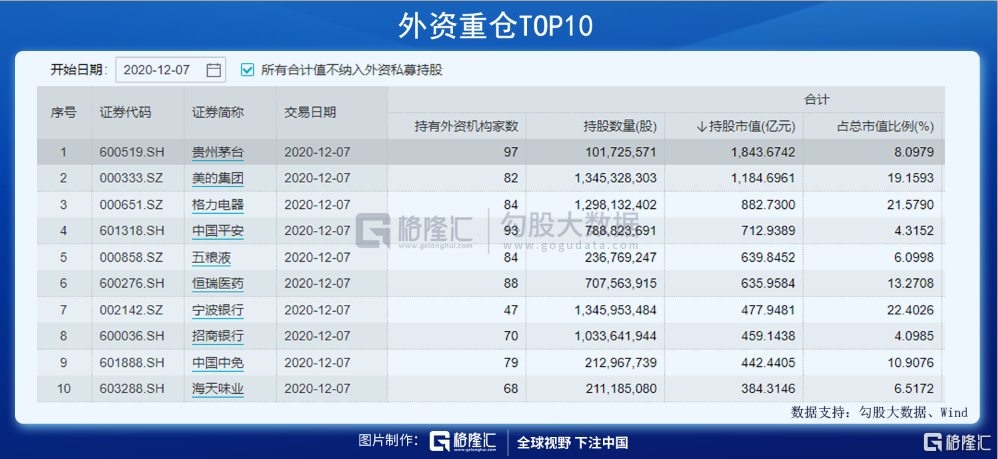998x459 pixels.
Task: Sort by 持有外资机构家数 column header
Action: point(467,127)
